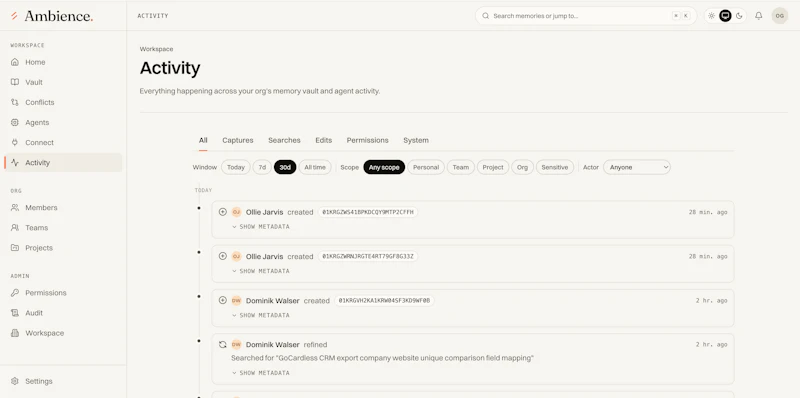Viewport: 800px width, 398px height.
Task: Filter scope by Sensitive
Action: click(x=555, y=167)
